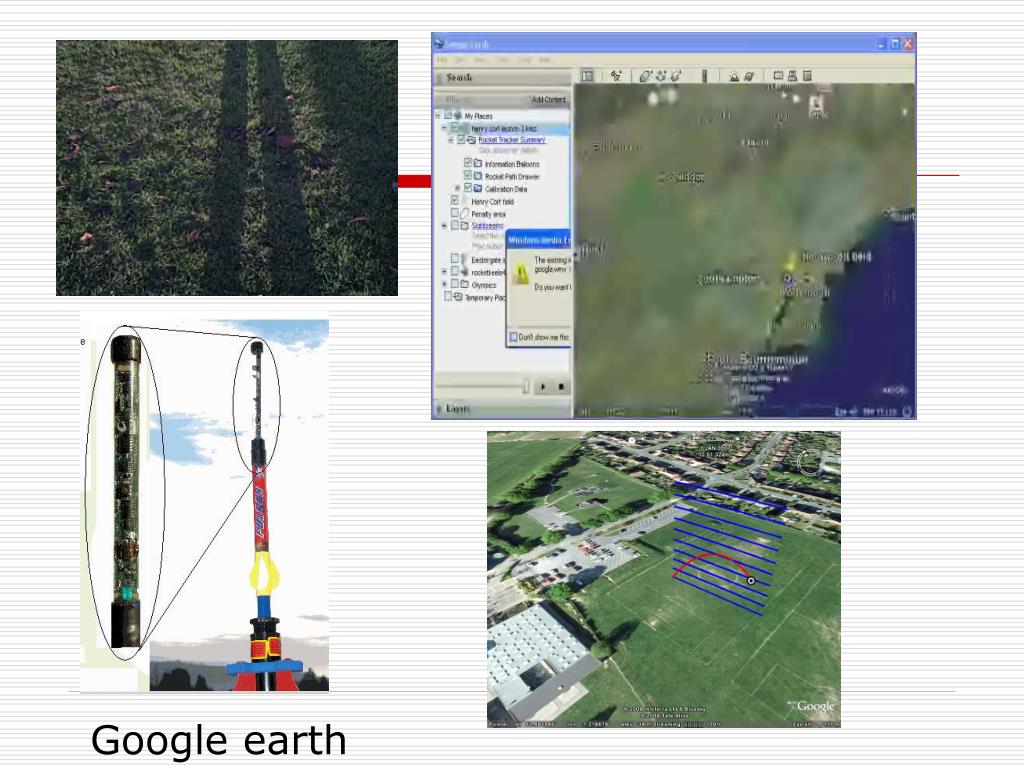Viewport: 1024px width, 768px height.
Task: Tick the Don't show me this checkbox
Action: [x=513, y=337]
